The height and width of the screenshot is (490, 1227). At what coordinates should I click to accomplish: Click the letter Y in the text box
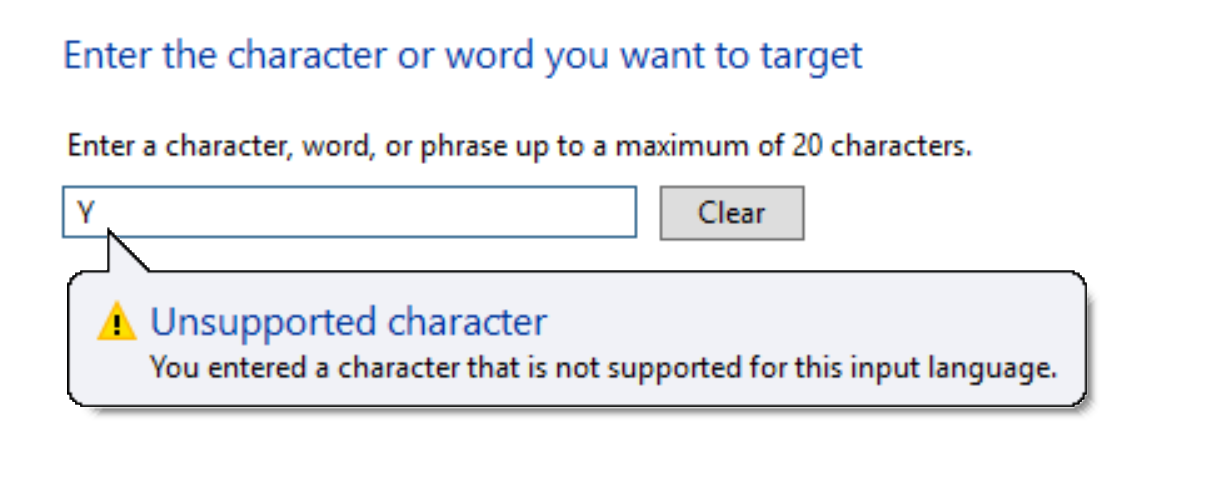[x=86, y=212]
